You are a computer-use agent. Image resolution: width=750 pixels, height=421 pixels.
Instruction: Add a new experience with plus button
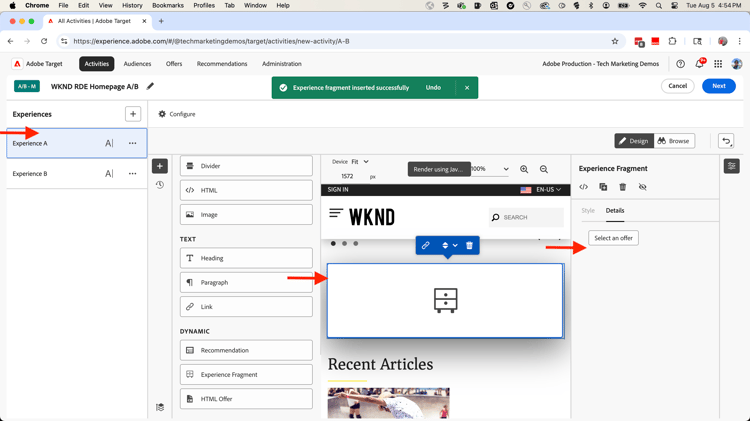click(133, 114)
